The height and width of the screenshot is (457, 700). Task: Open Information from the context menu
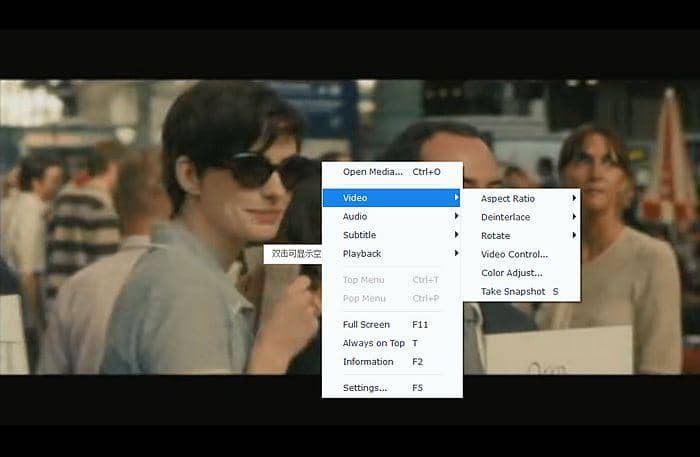pyautogui.click(x=392, y=361)
